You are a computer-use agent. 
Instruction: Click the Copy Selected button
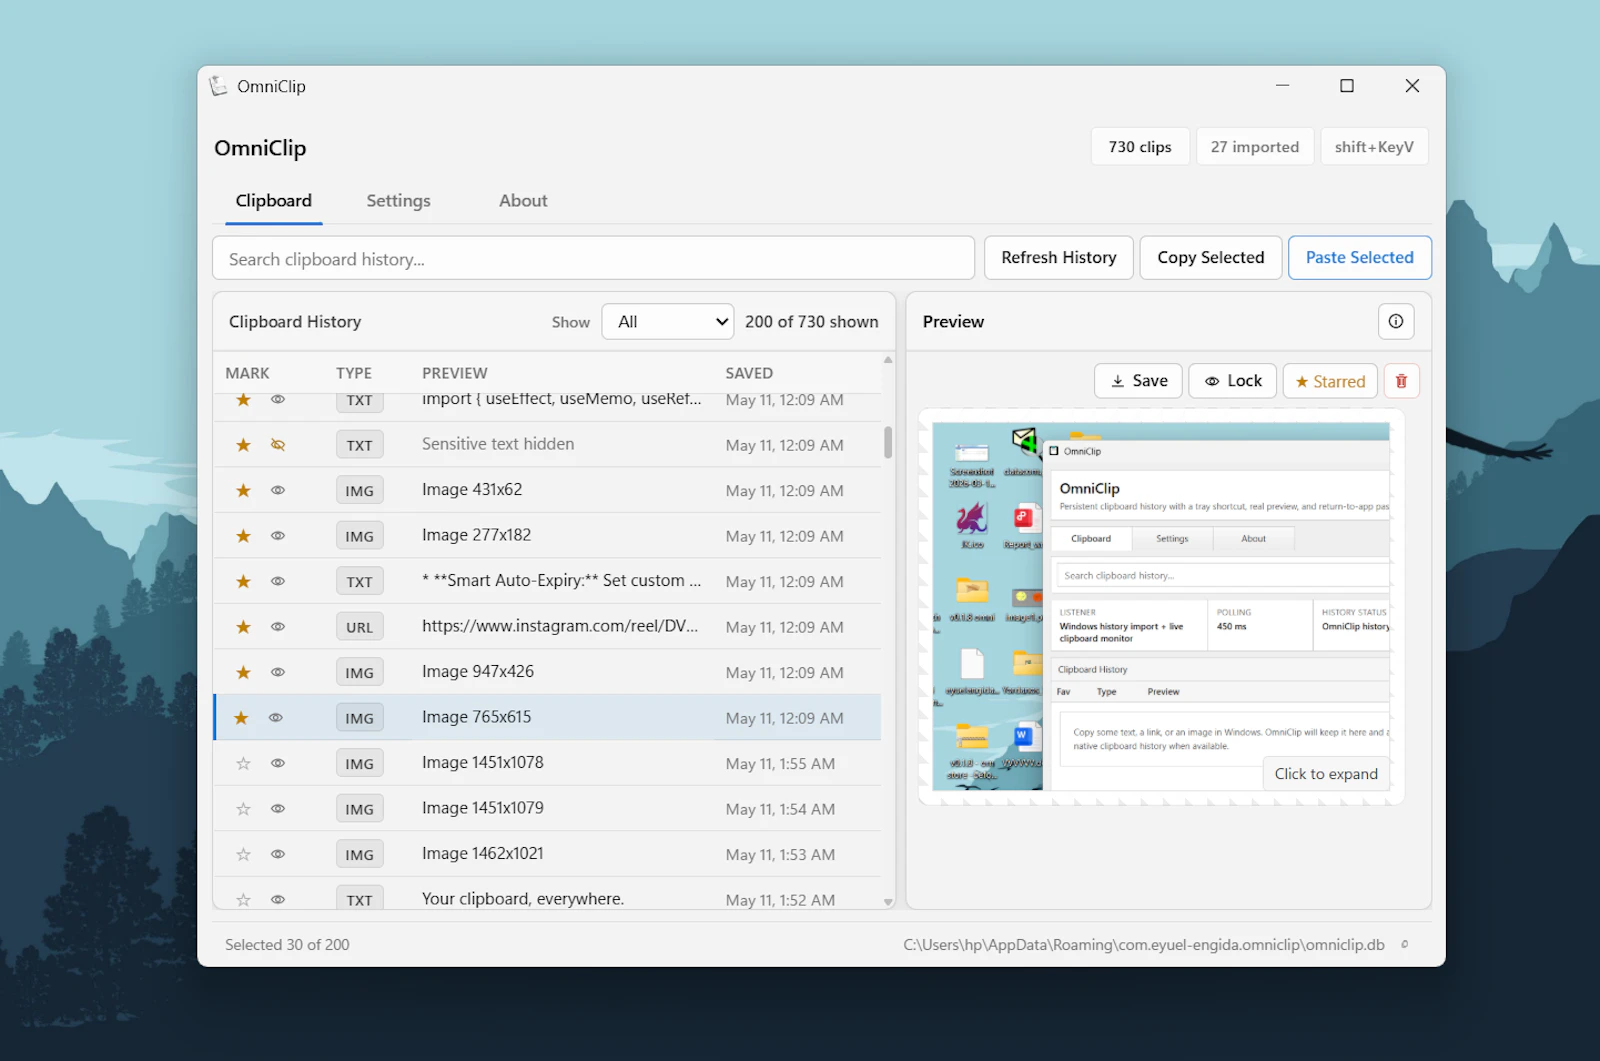1211,258
